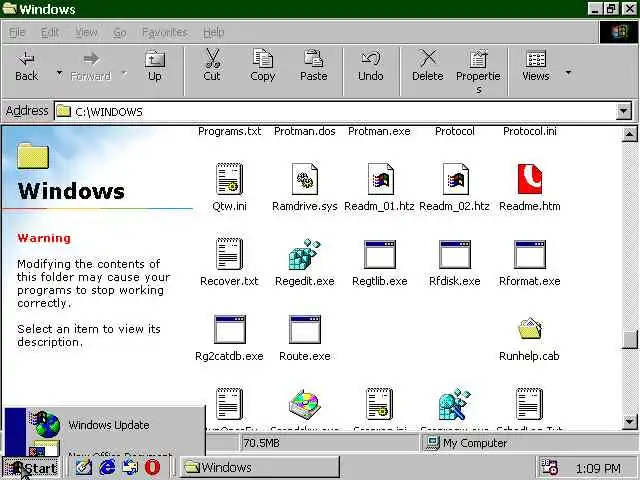Click the Protocol.ini file name

[530, 131]
